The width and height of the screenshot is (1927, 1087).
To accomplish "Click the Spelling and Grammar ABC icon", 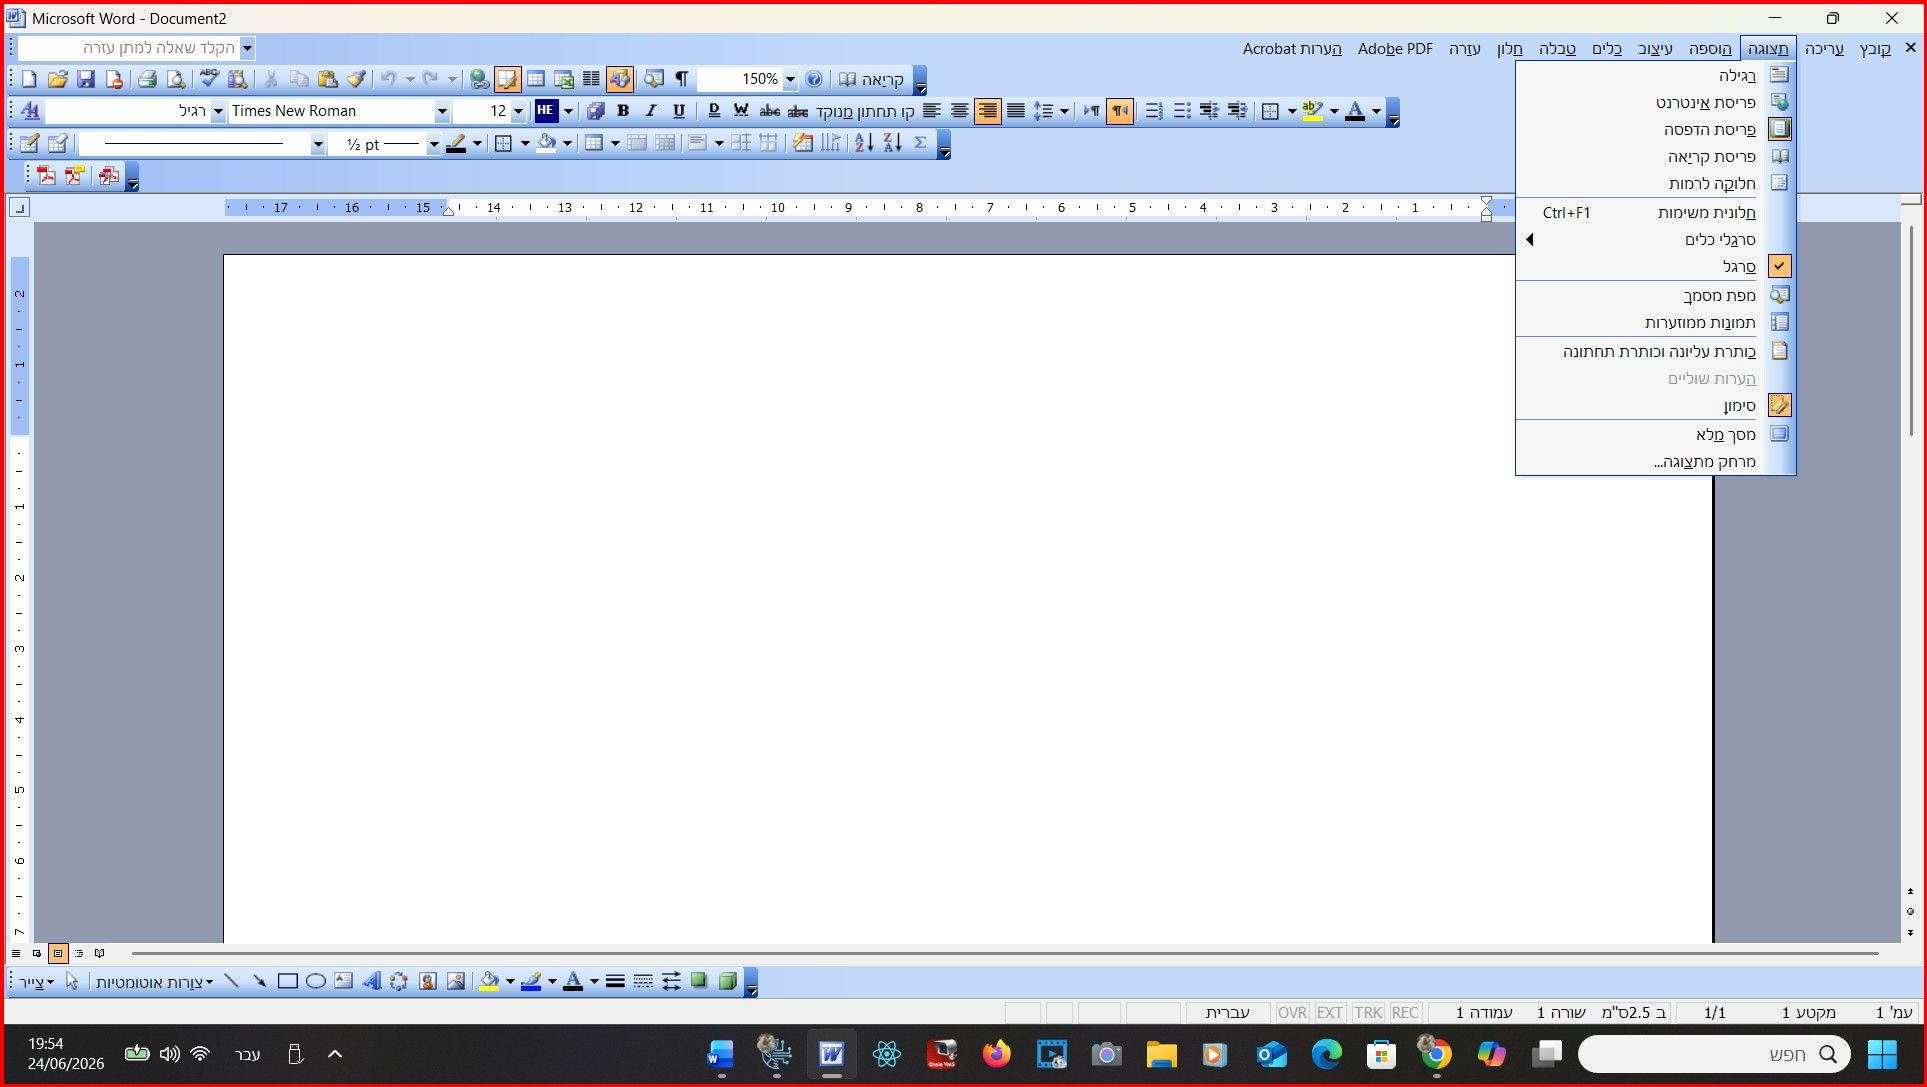I will coord(209,79).
